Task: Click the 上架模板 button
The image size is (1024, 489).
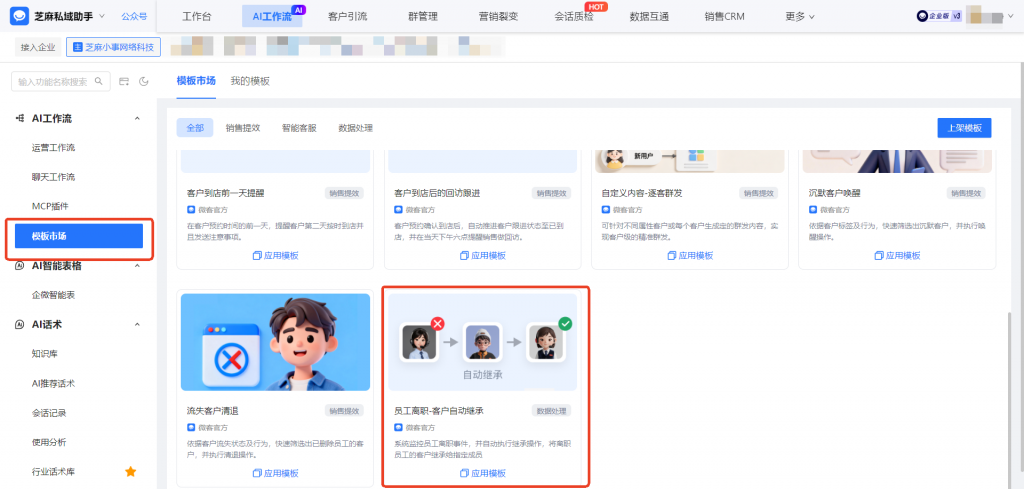Action: [x=965, y=128]
